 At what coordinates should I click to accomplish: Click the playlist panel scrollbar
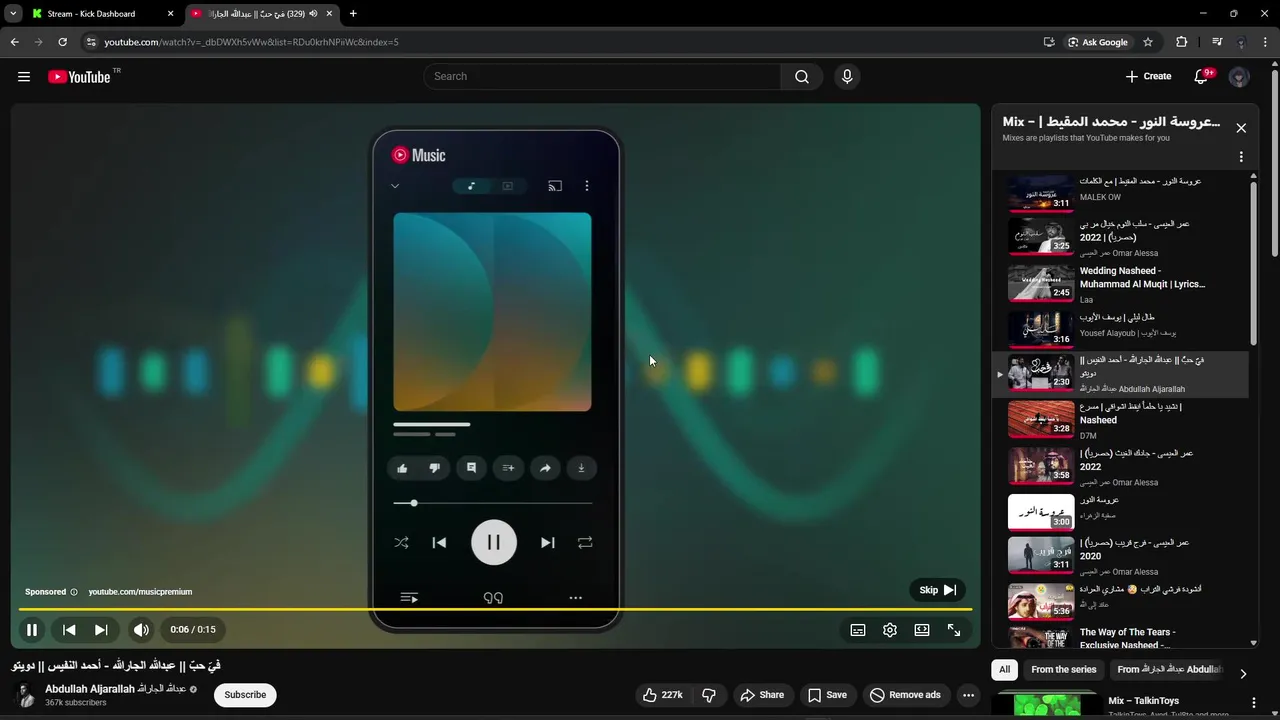tap(1254, 262)
